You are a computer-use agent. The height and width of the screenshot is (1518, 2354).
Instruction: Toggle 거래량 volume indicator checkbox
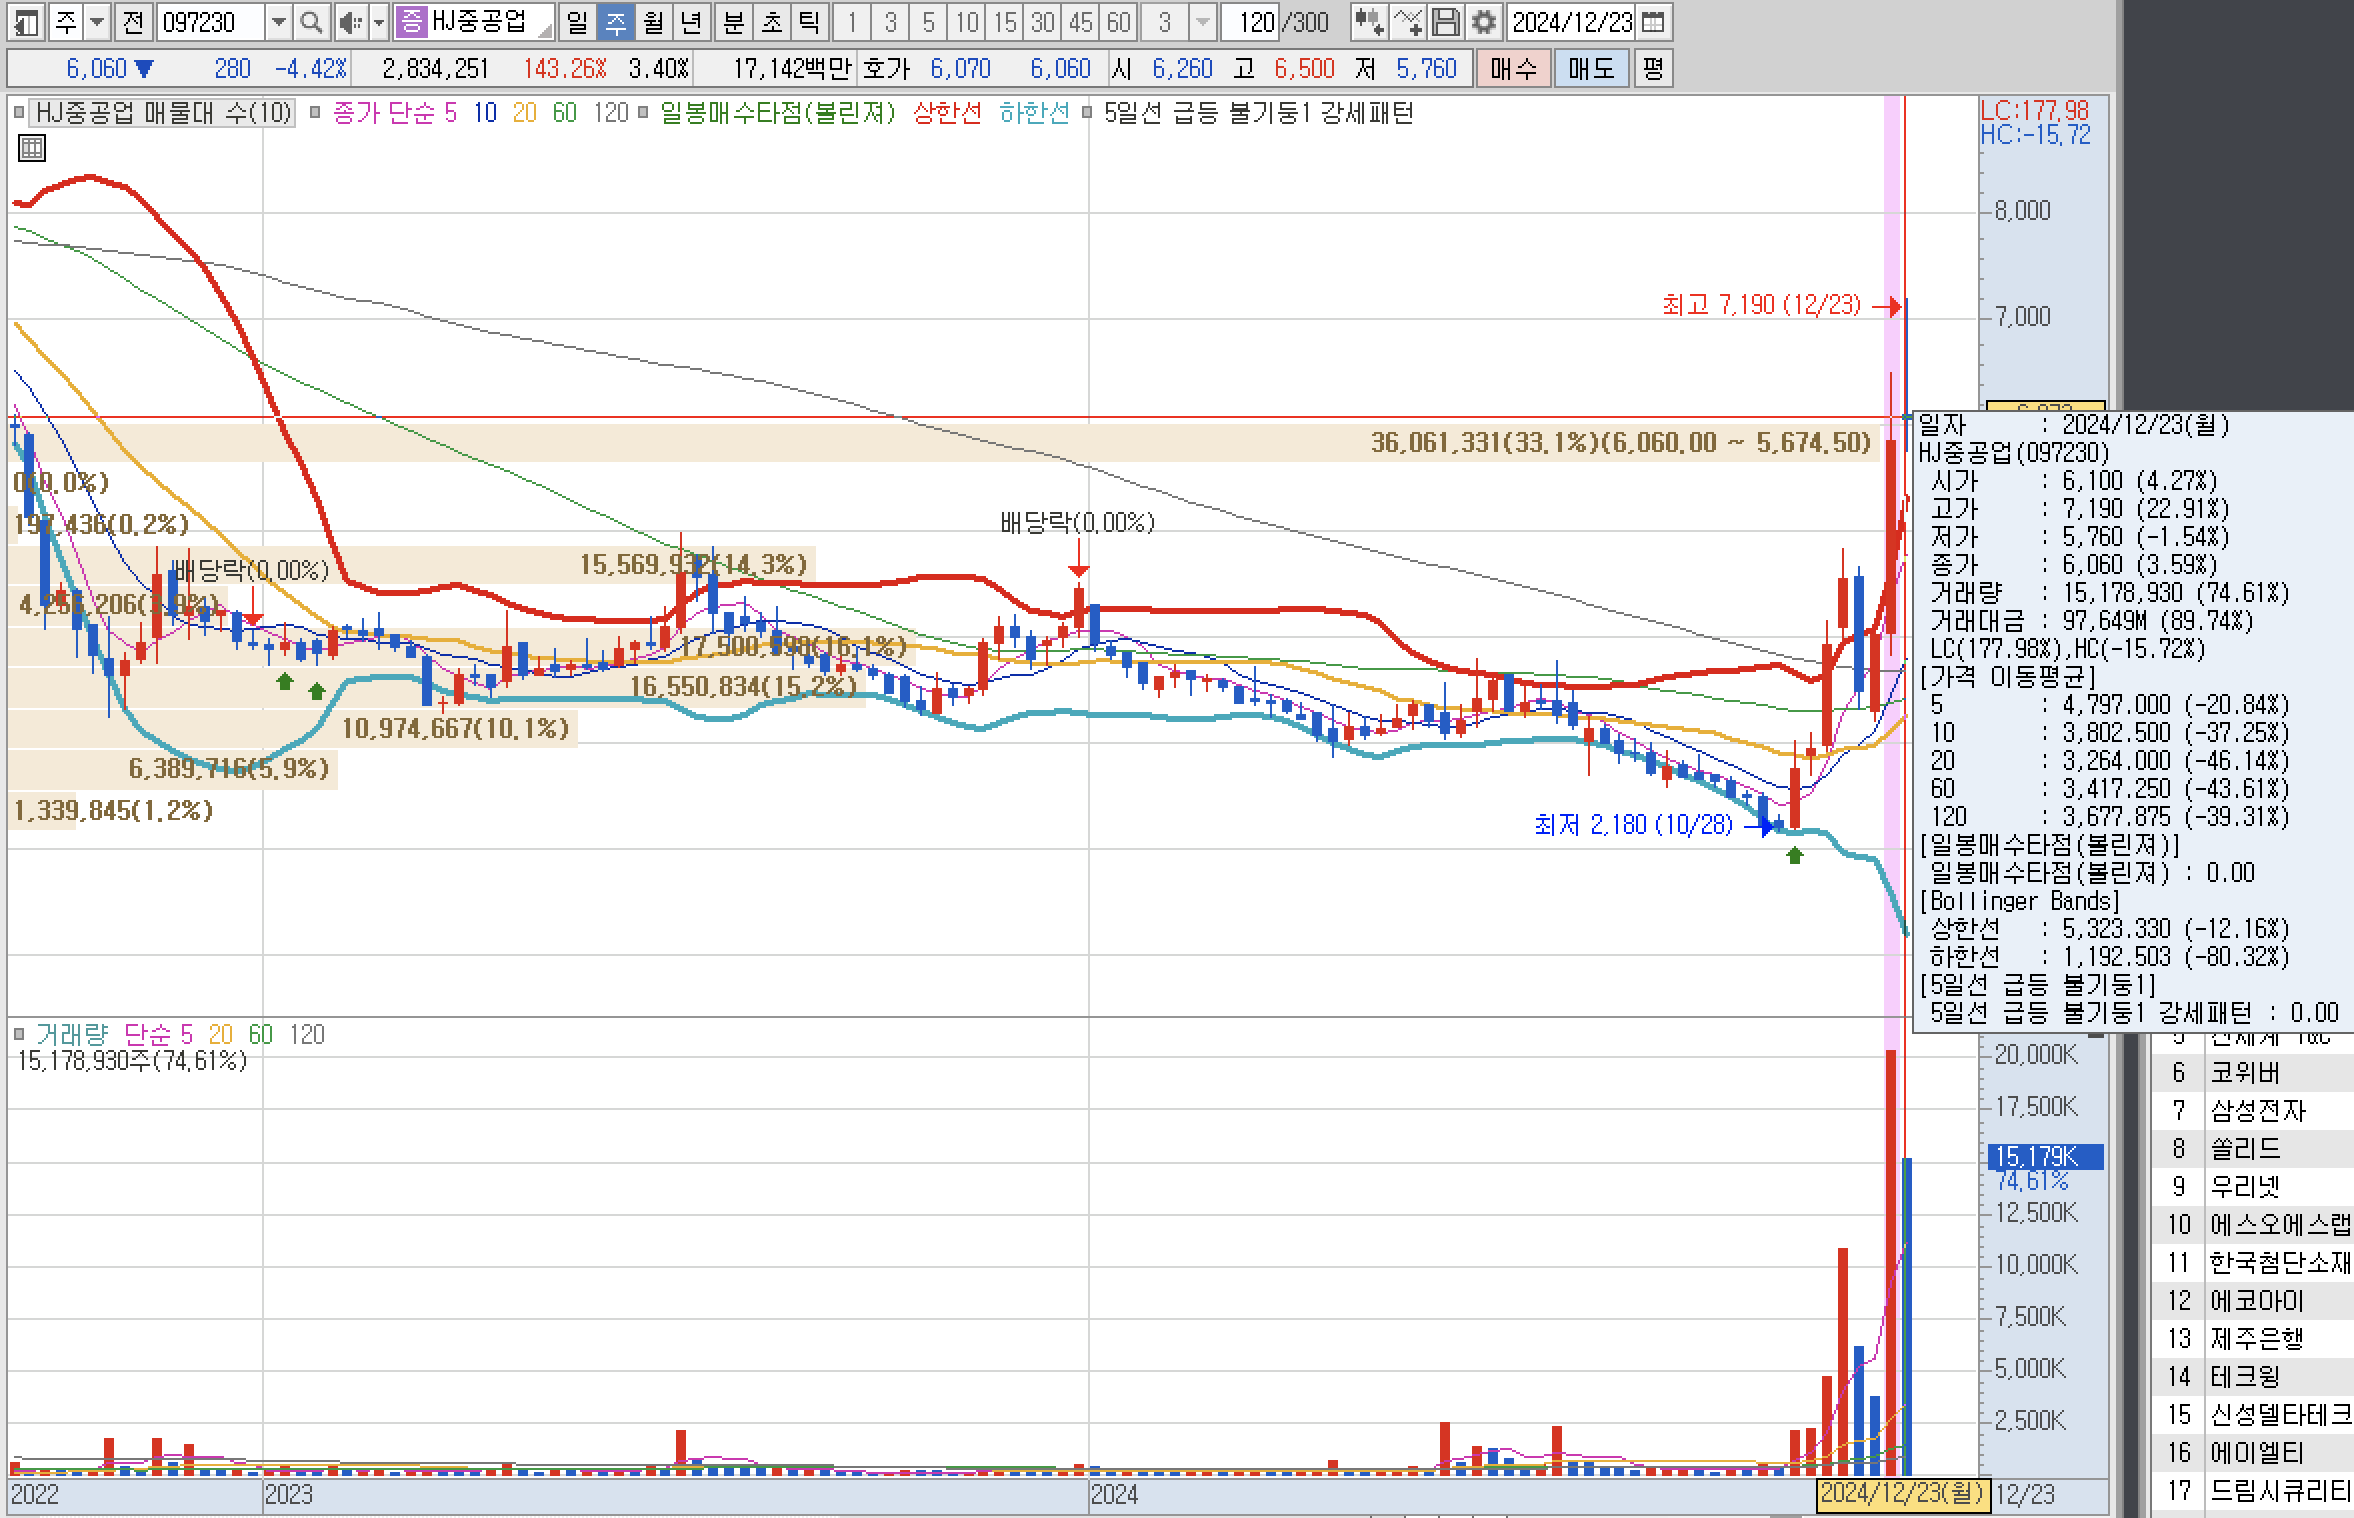point(20,1035)
